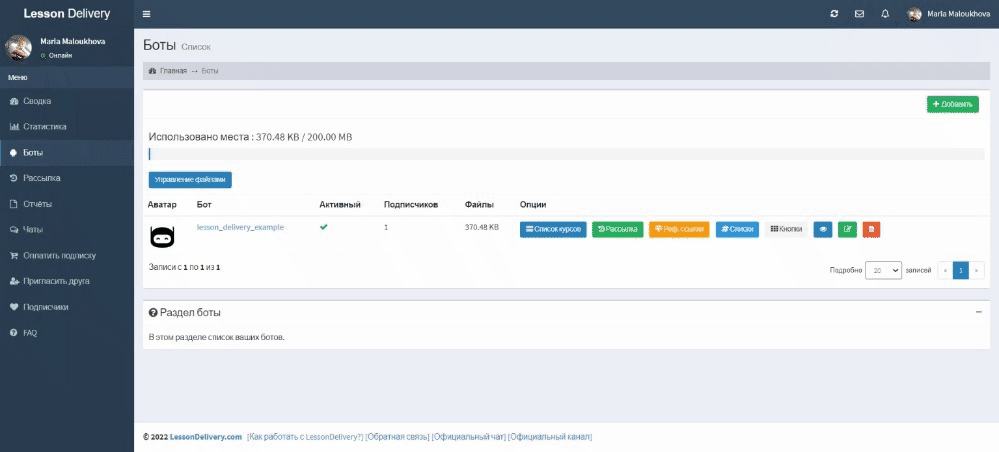Click the refresh icon in the top bar
999x452 pixels.
click(834, 14)
